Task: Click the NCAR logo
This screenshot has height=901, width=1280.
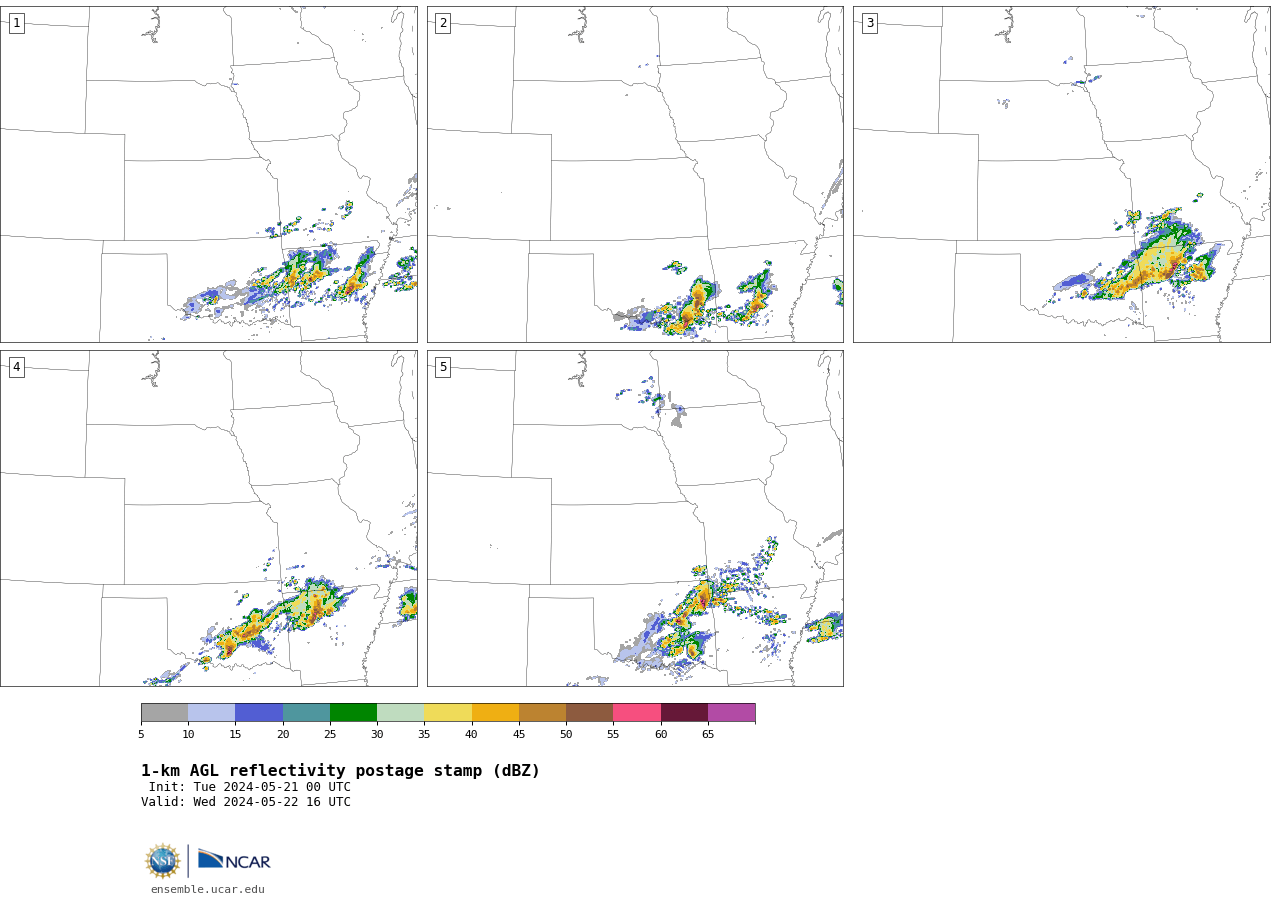Action: pyautogui.click(x=234, y=860)
